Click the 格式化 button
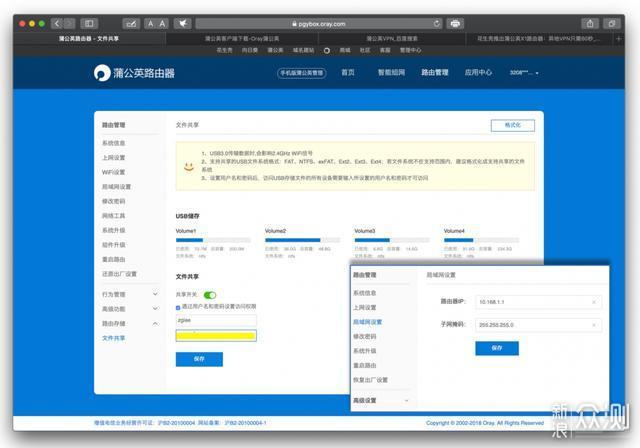 click(x=513, y=125)
